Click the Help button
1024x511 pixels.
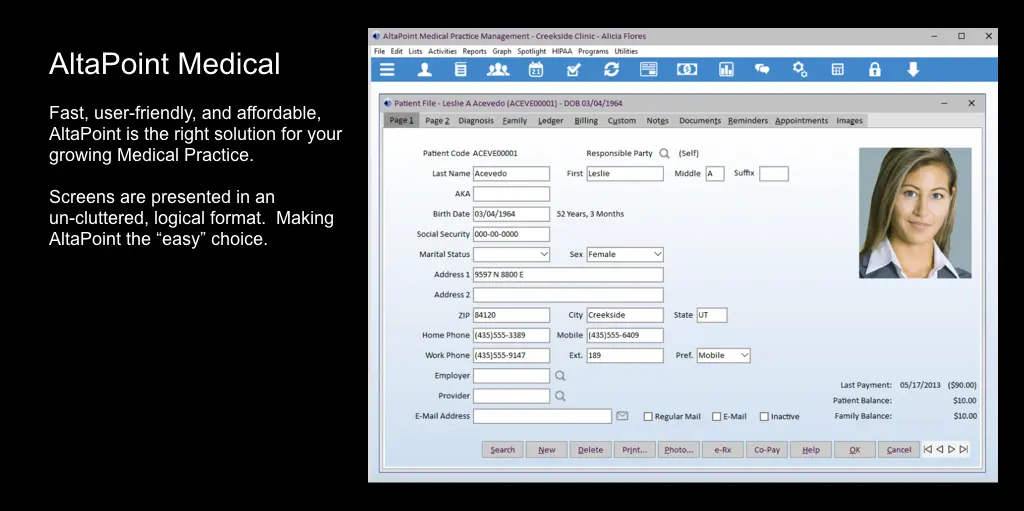point(811,450)
